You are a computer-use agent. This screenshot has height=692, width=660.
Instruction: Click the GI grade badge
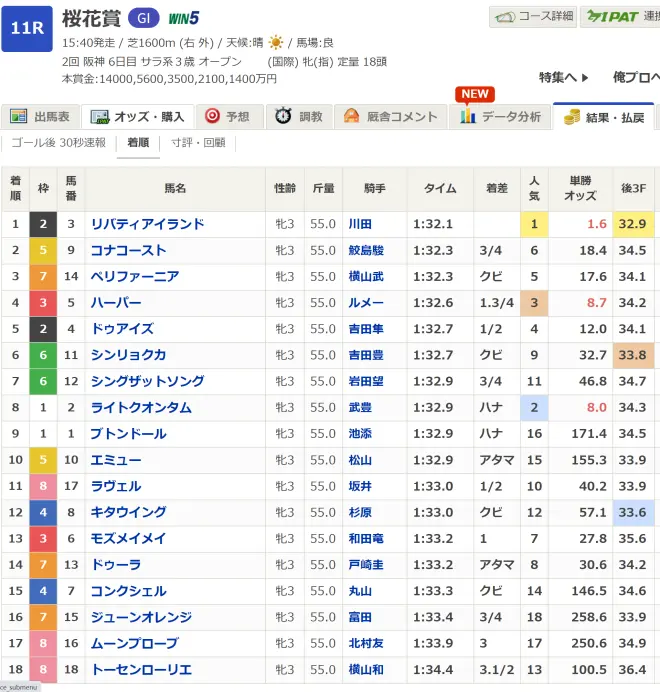tap(142, 18)
